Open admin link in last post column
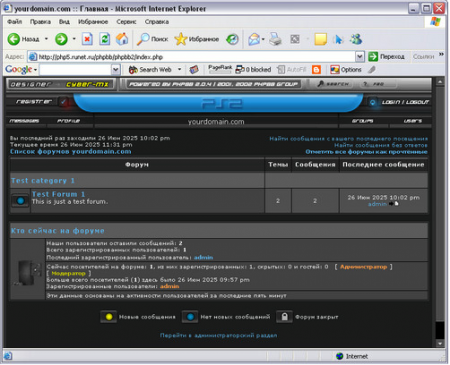The height and width of the screenshot is (365, 450). click(x=377, y=204)
